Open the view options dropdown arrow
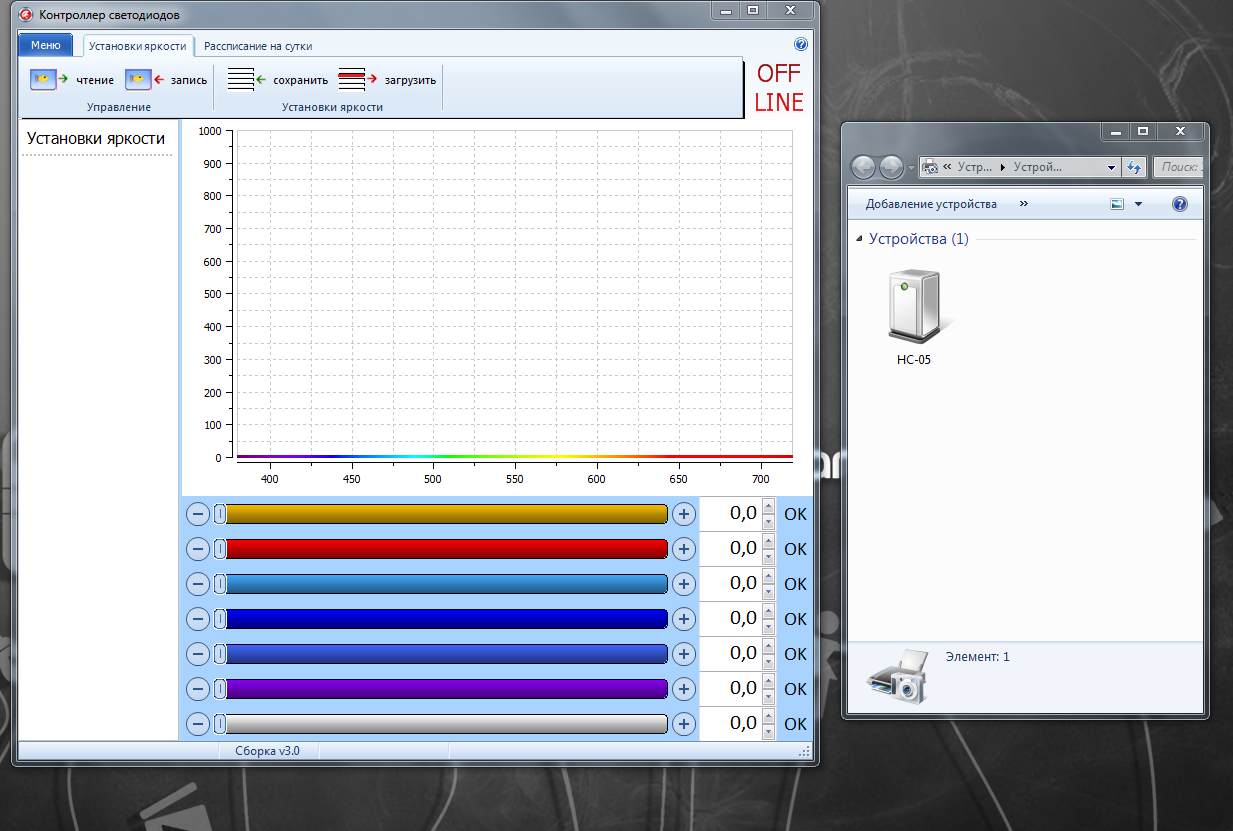 1138,204
